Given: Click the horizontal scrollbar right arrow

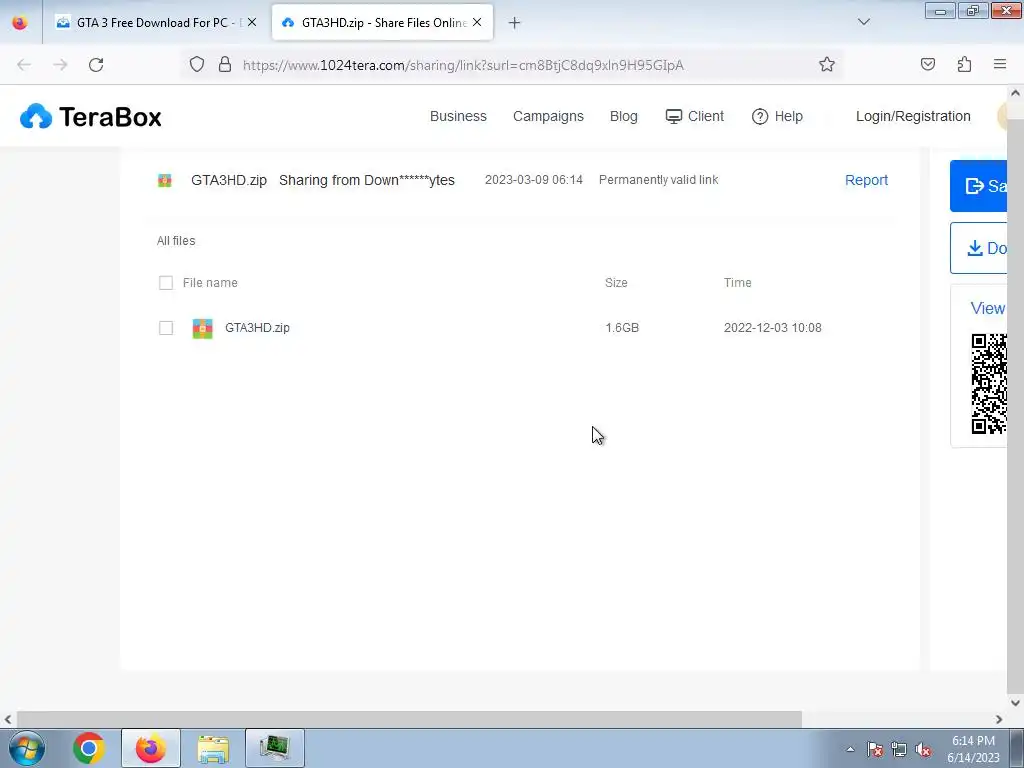Looking at the screenshot, I should (x=999, y=719).
